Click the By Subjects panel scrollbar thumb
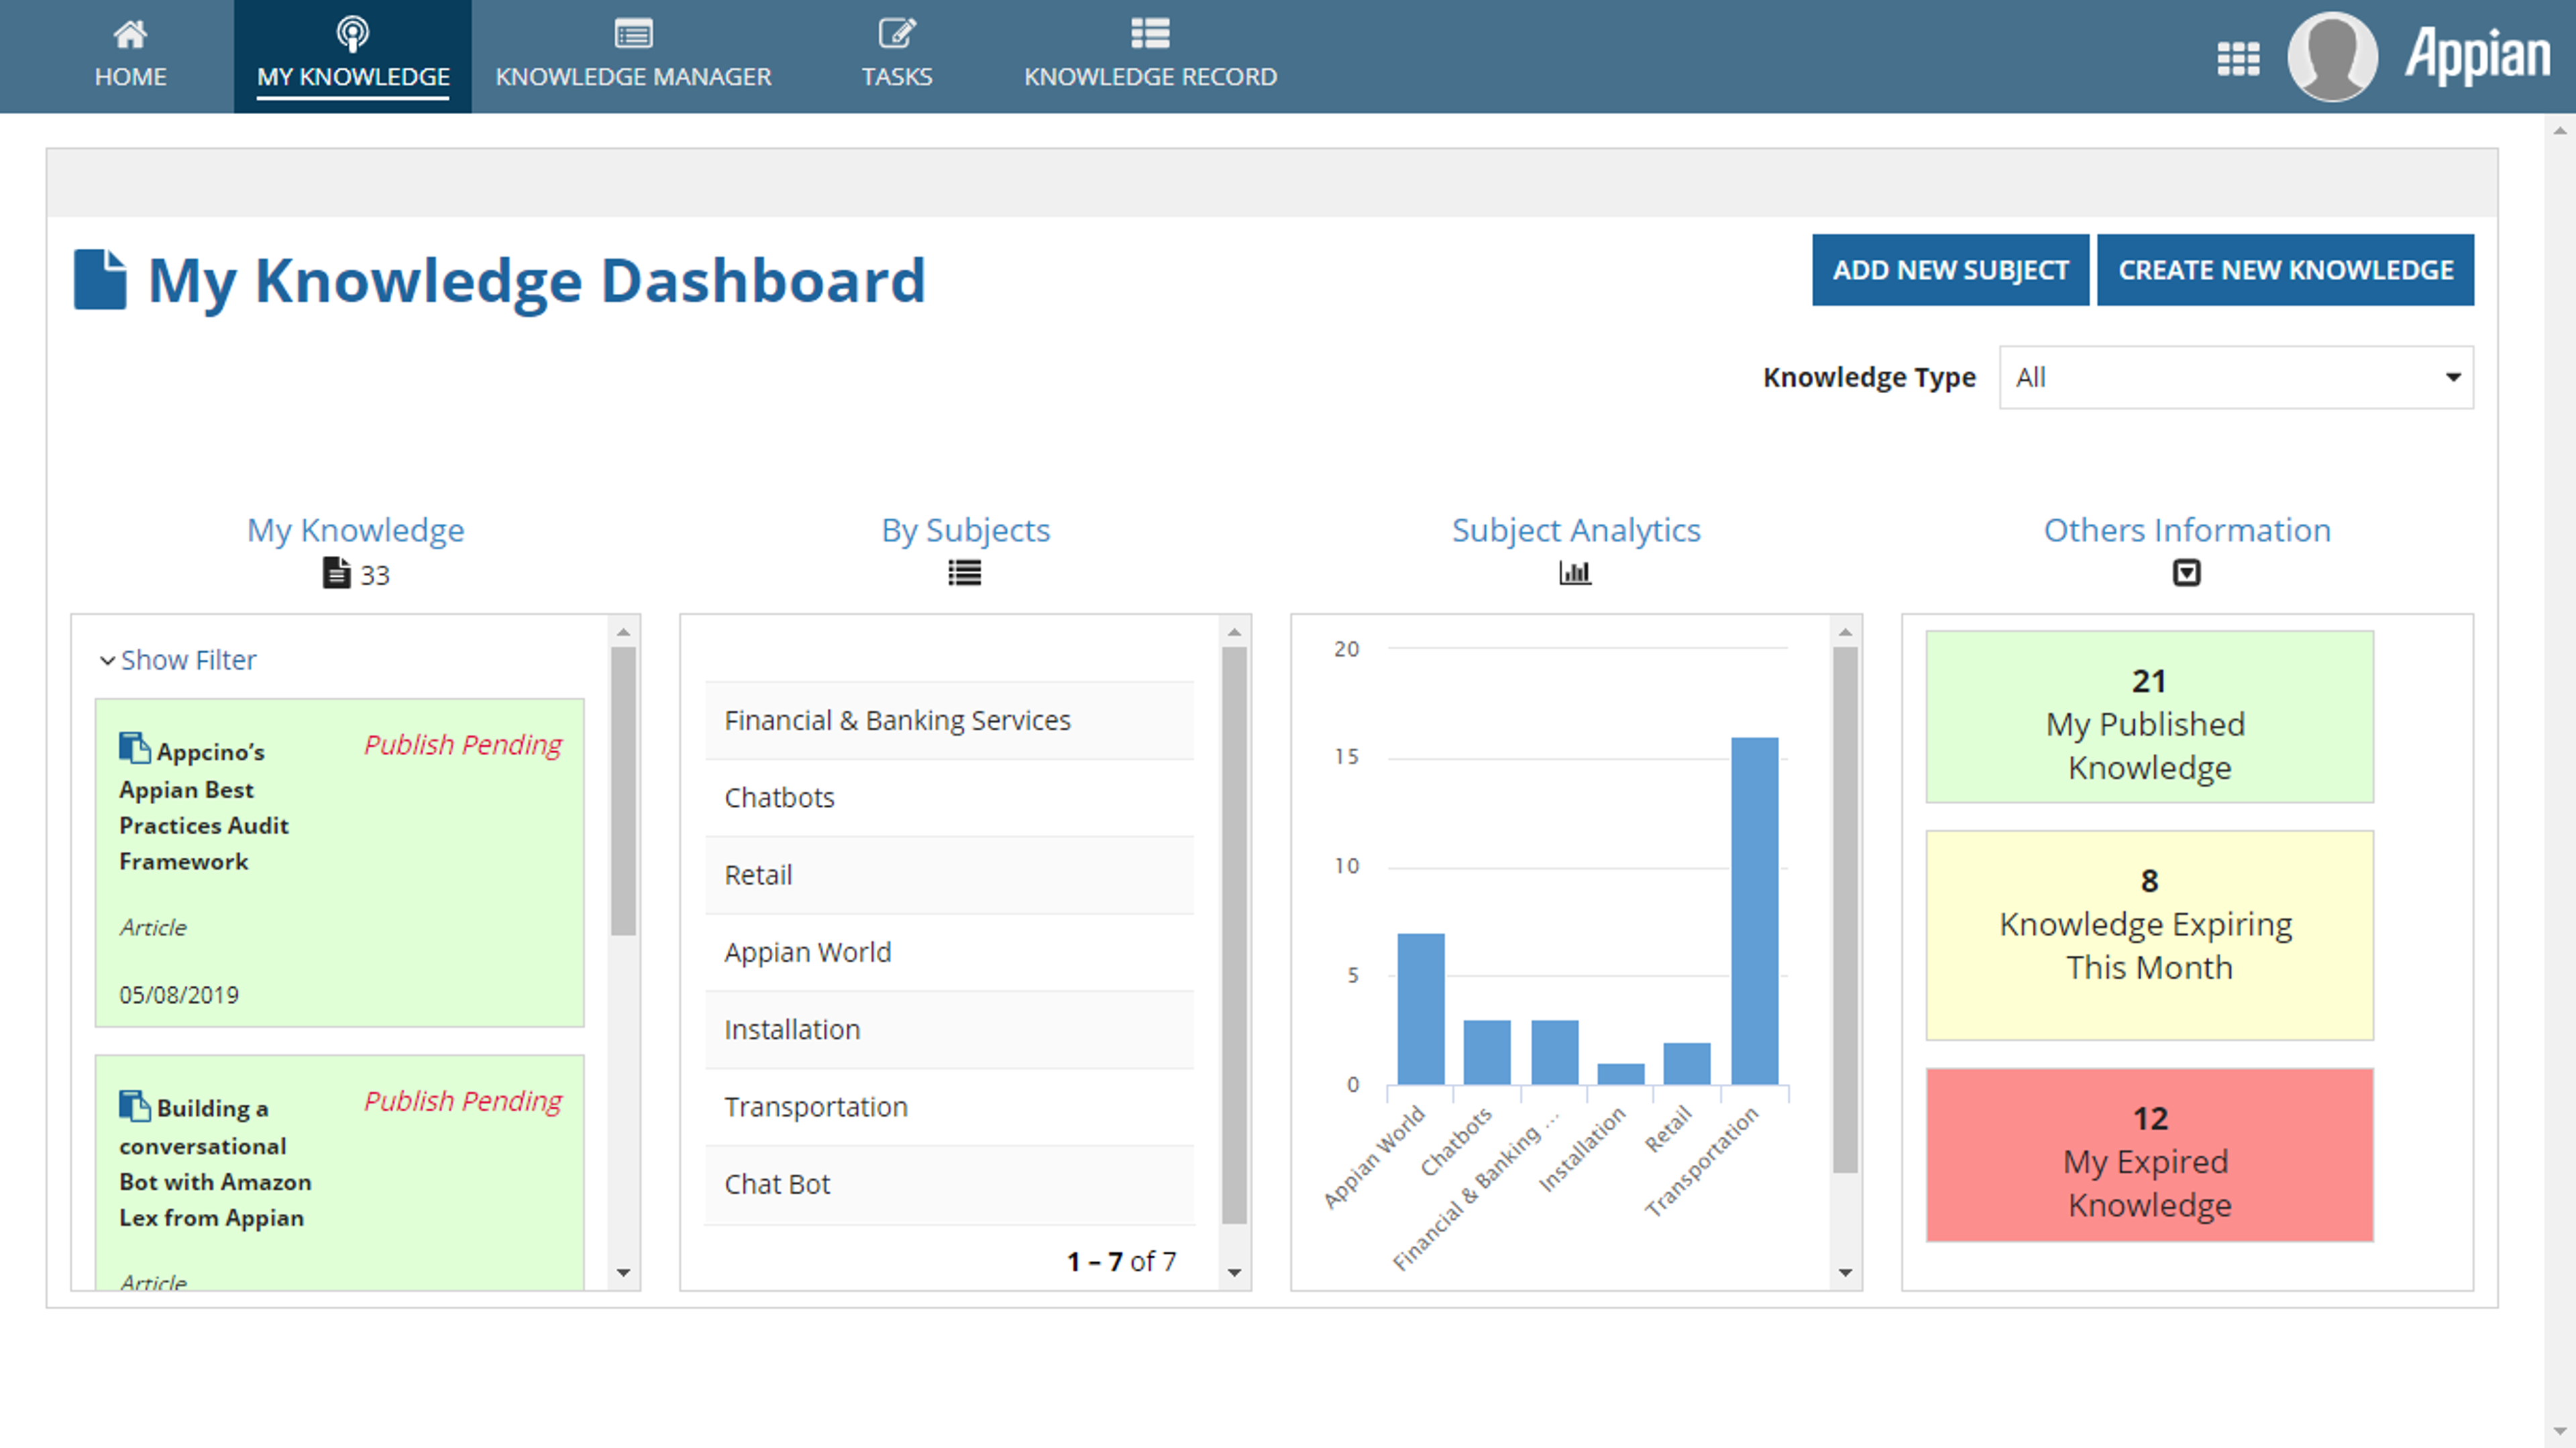This screenshot has width=2576, height=1448. click(x=1234, y=935)
